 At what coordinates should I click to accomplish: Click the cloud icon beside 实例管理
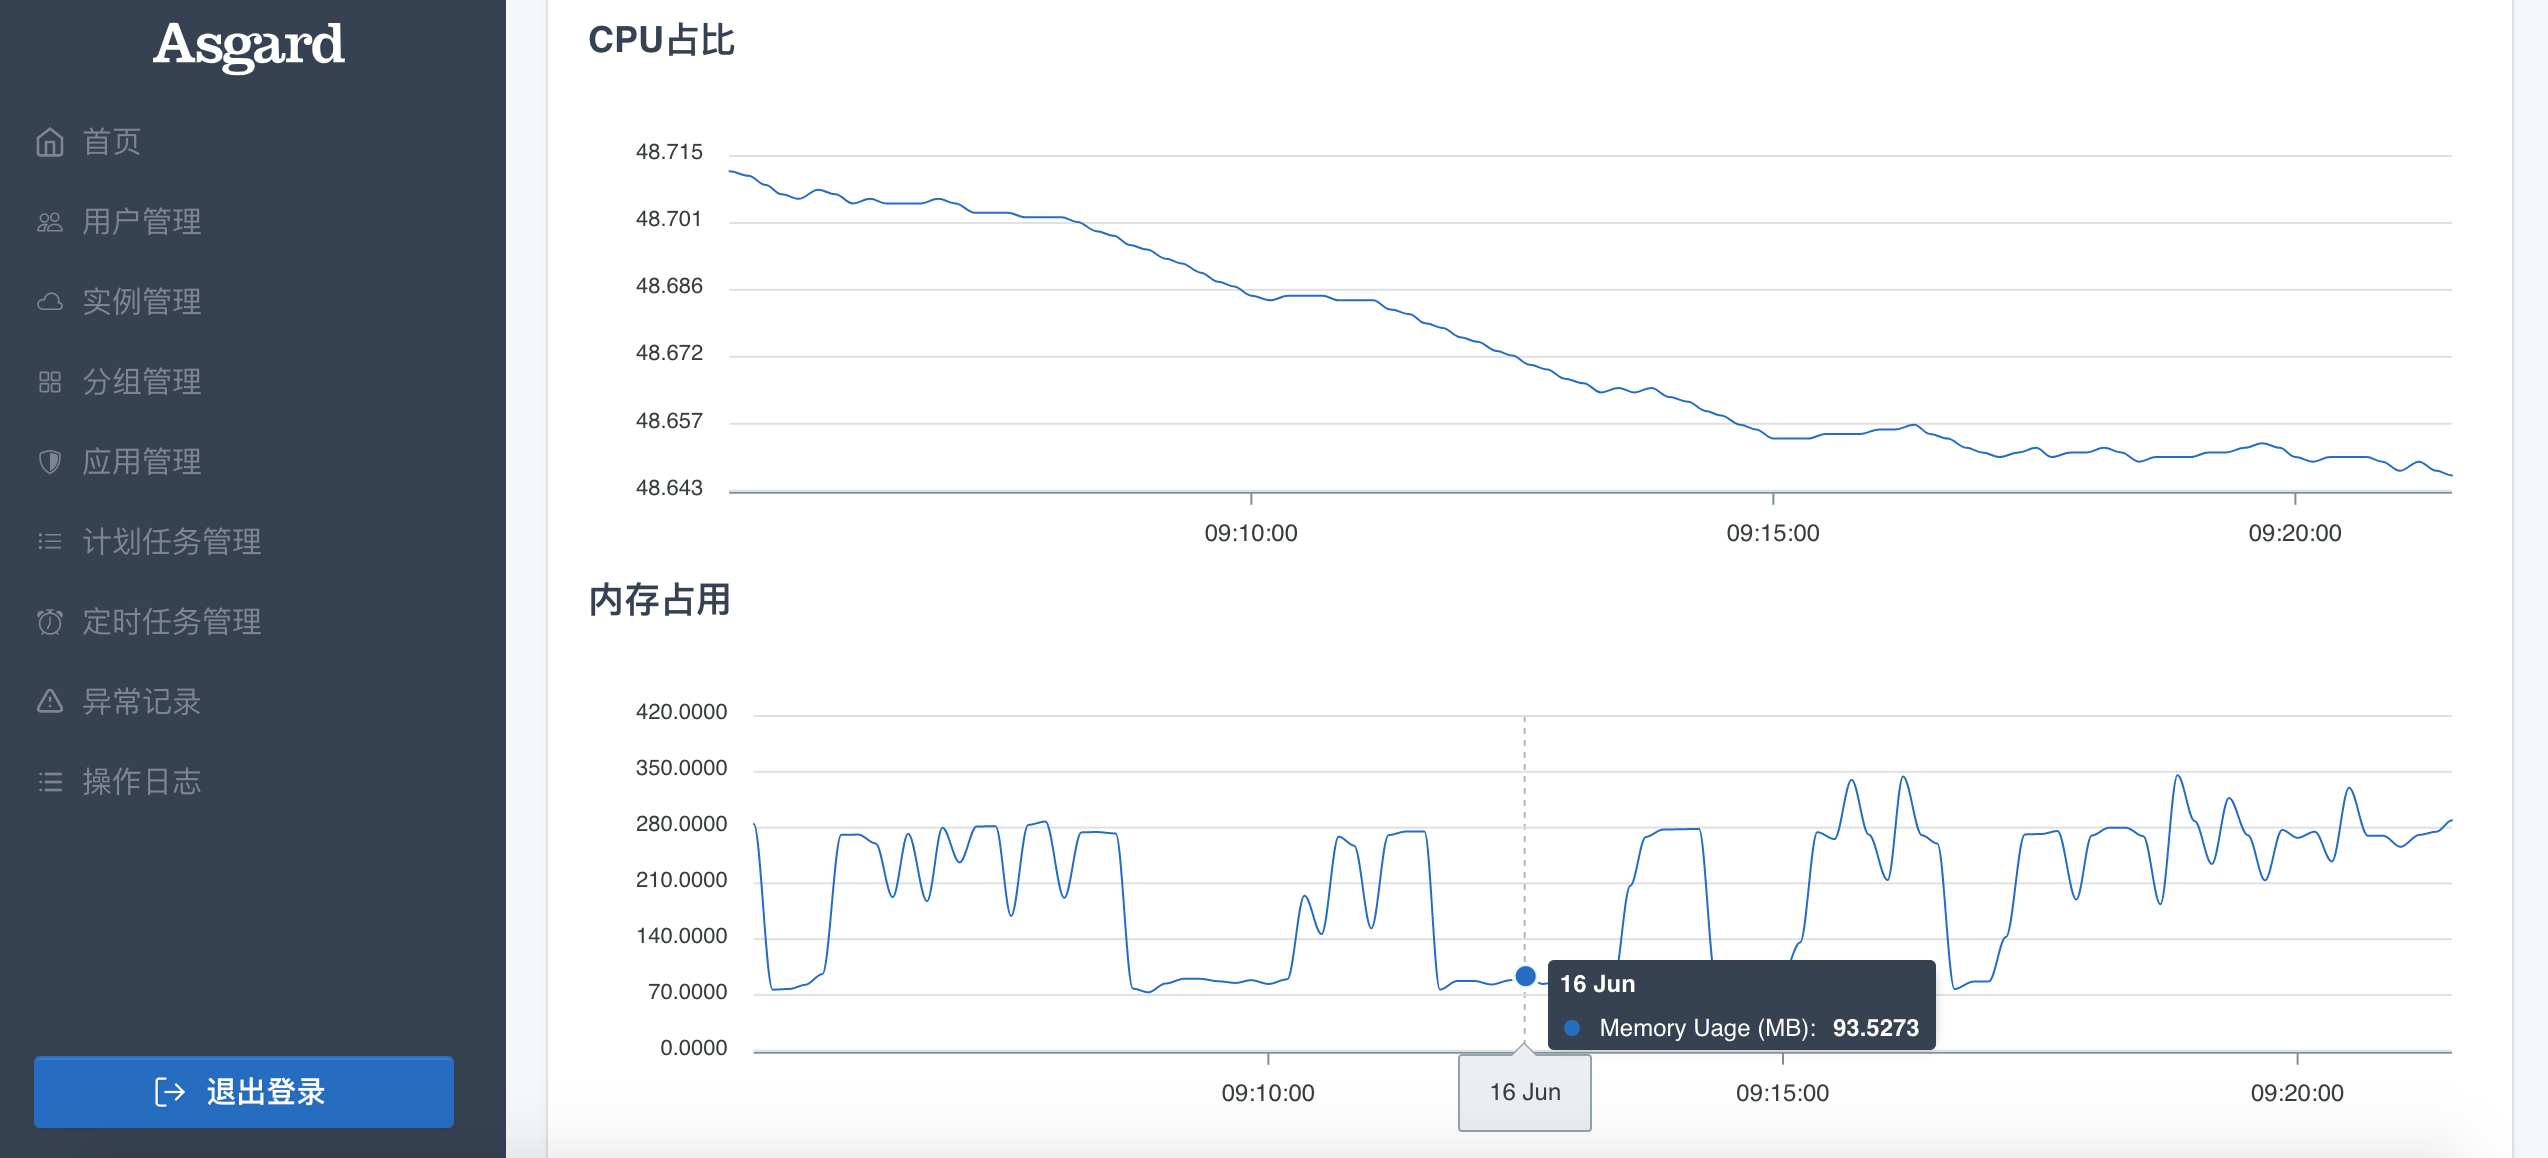49,302
